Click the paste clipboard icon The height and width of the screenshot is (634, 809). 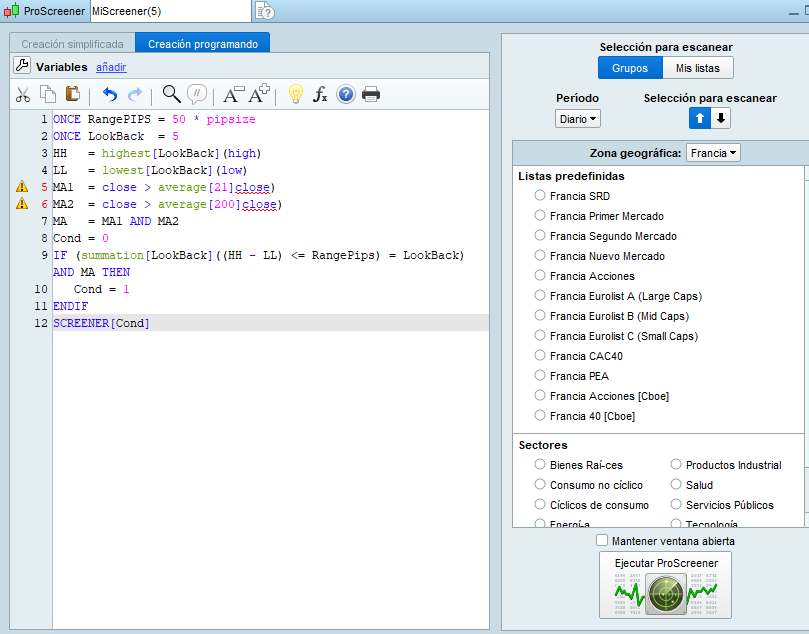point(72,94)
